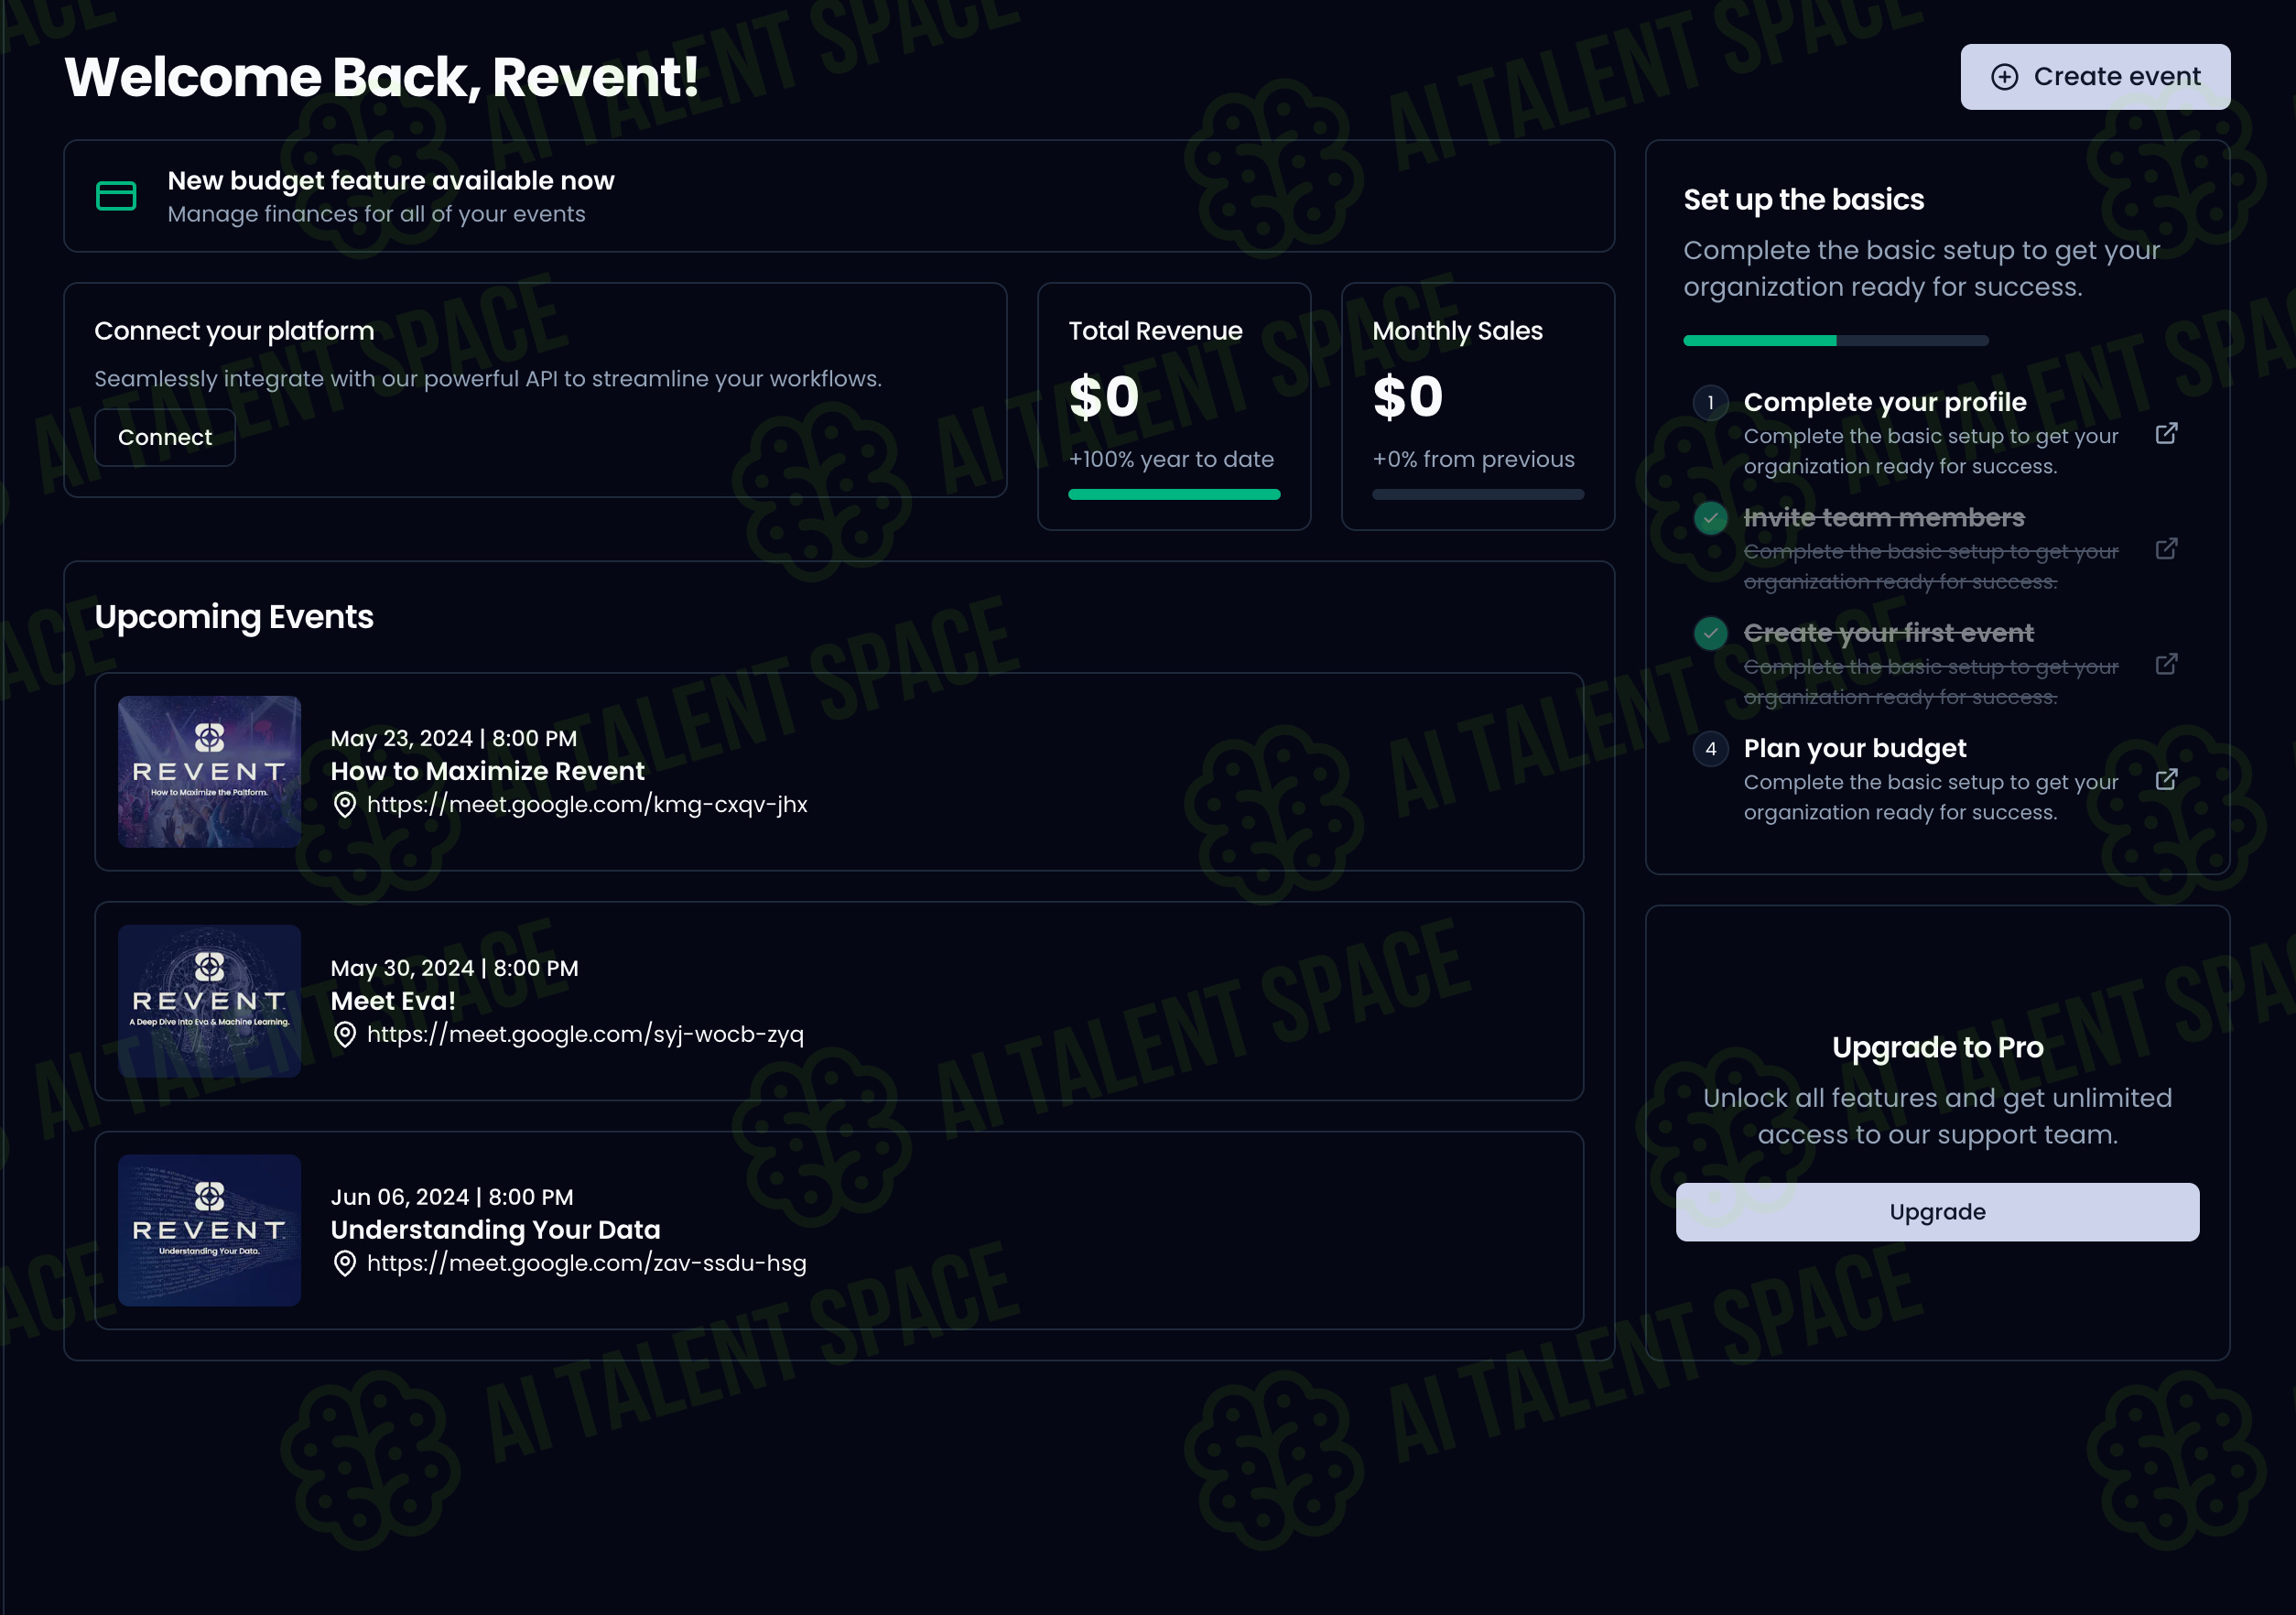Click the +0% from previous text
Screen dimensions: 2296x1615
[x=1473, y=460]
